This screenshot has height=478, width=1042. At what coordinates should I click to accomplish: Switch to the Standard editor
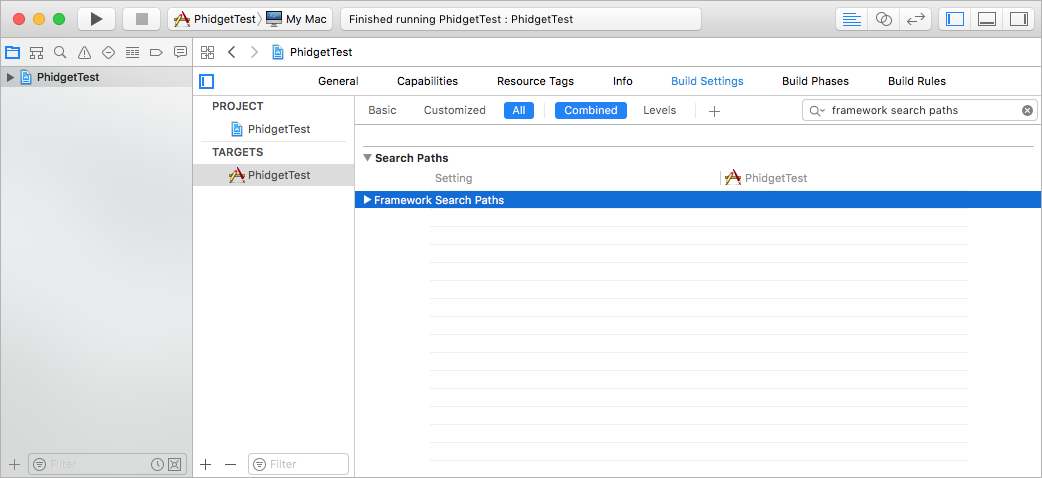851,19
